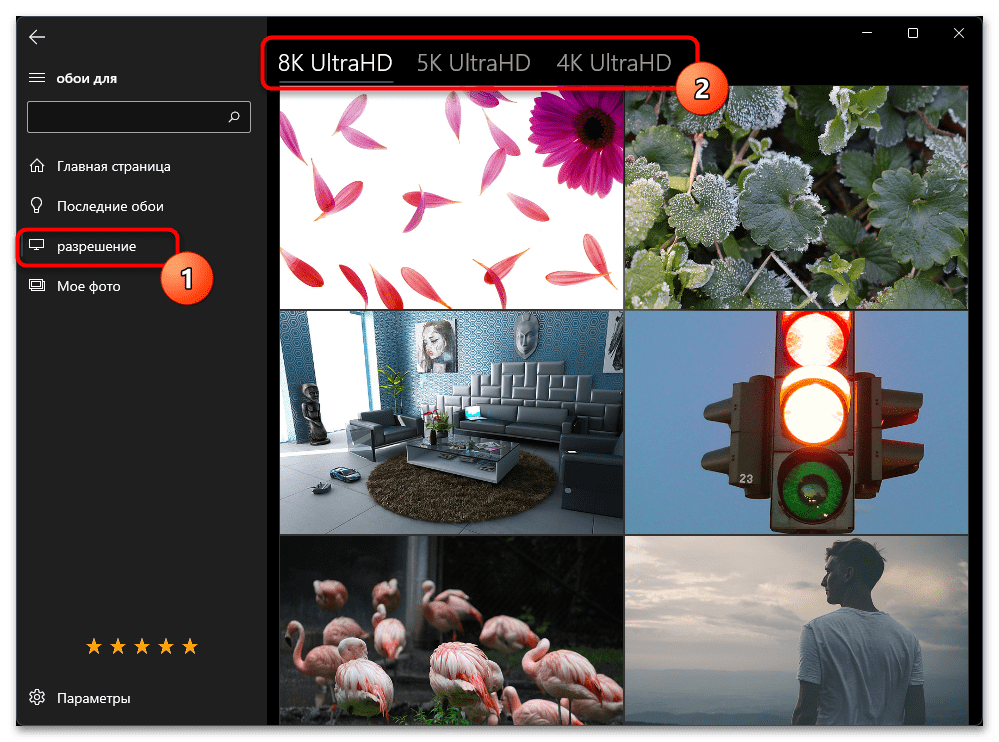The height and width of the screenshot is (742, 999).
Task: Click the fifth rating star
Action: [x=190, y=646]
